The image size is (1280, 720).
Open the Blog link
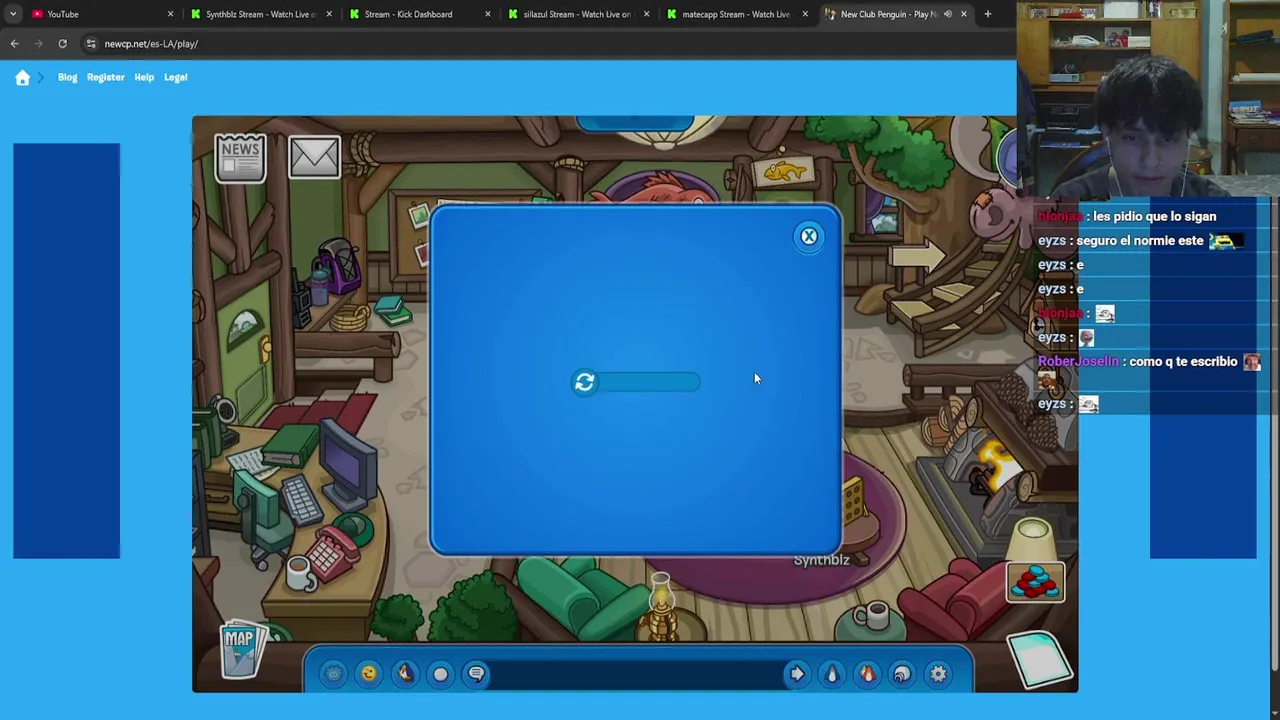coord(67,77)
